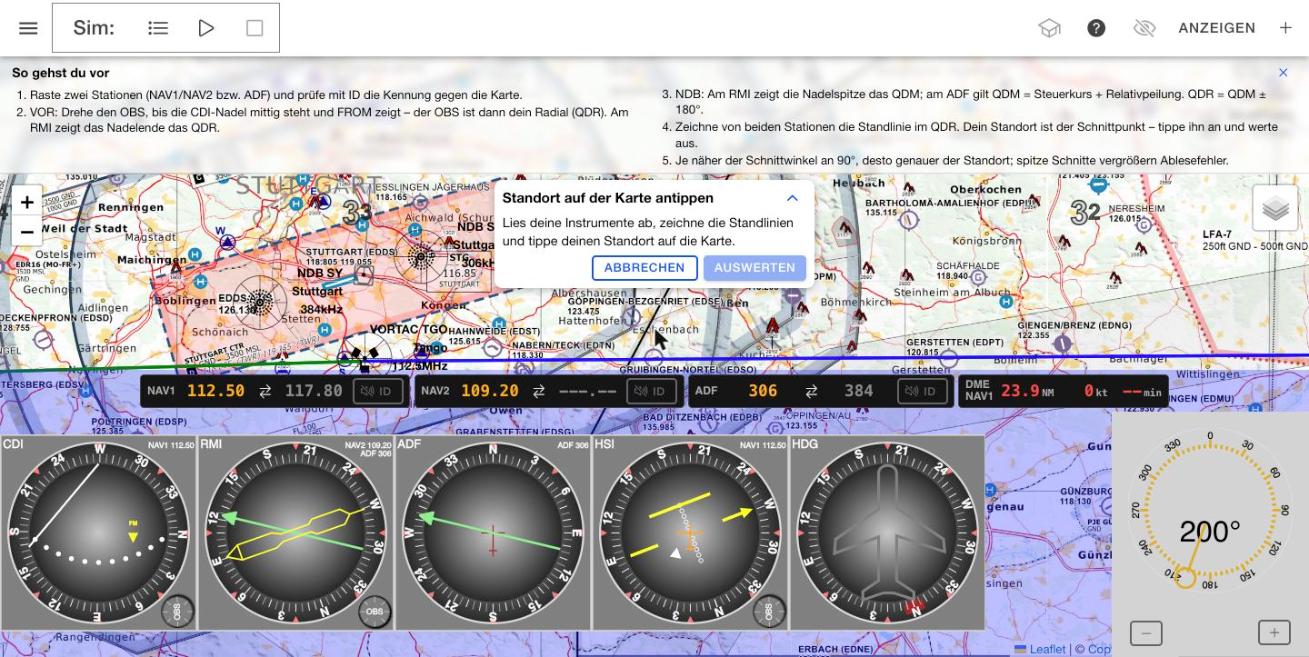Open the map layers selector

point(1275,209)
